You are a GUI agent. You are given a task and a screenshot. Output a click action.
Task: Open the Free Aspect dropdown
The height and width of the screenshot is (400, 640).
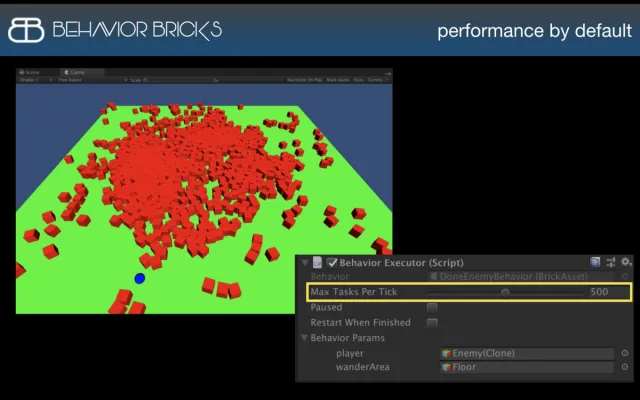[92, 80]
